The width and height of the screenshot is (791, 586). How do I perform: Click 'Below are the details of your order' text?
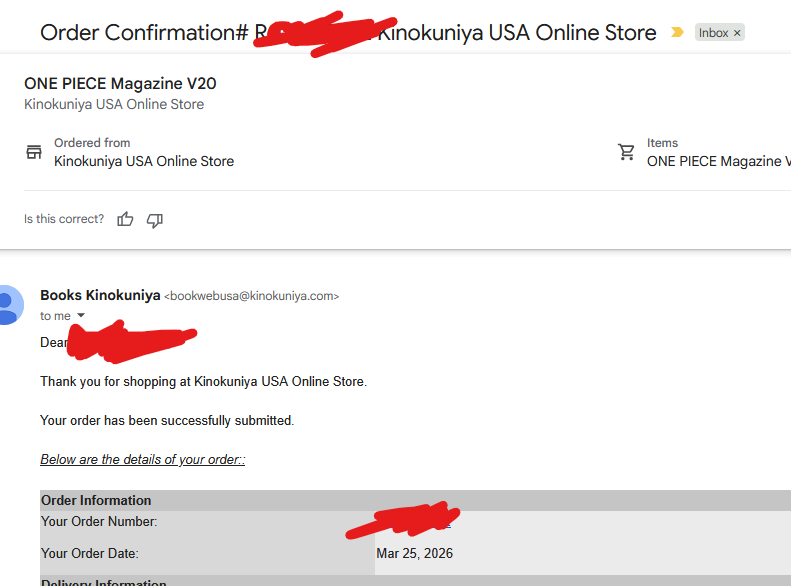click(142, 459)
